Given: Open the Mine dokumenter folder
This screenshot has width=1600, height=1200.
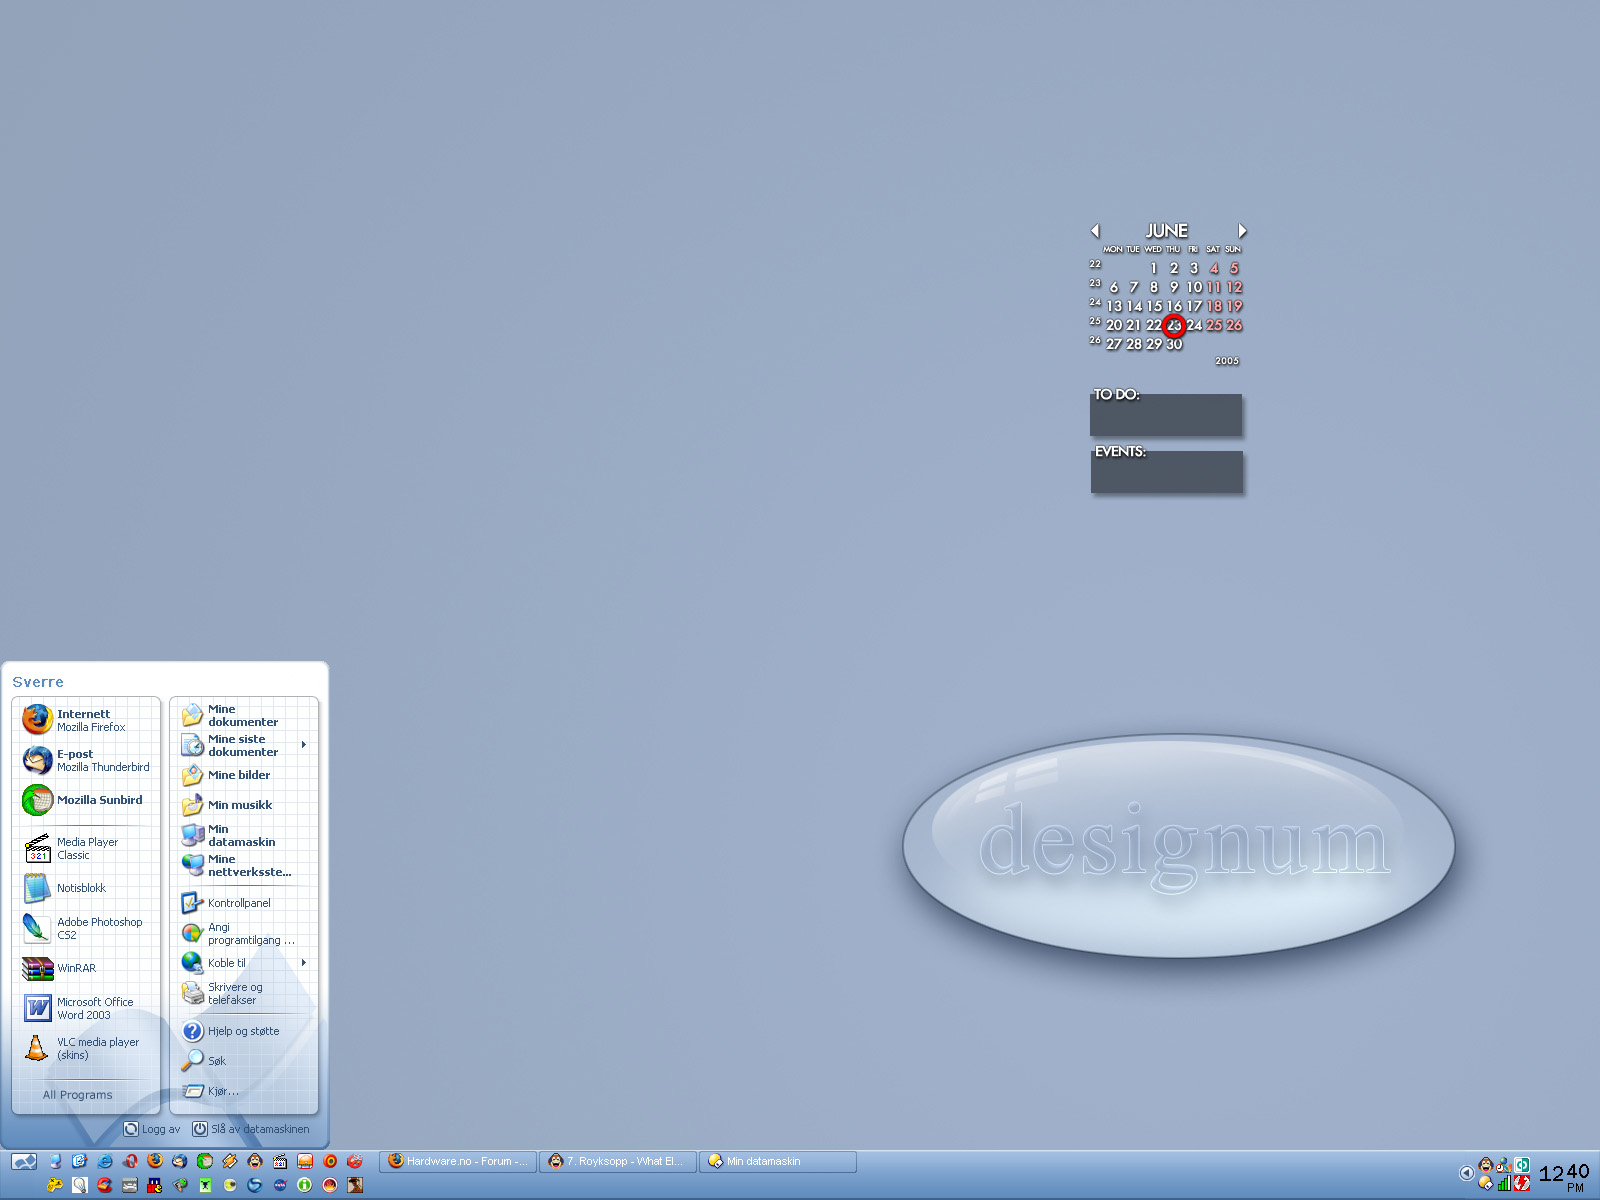Looking at the screenshot, I should tap(244, 715).
